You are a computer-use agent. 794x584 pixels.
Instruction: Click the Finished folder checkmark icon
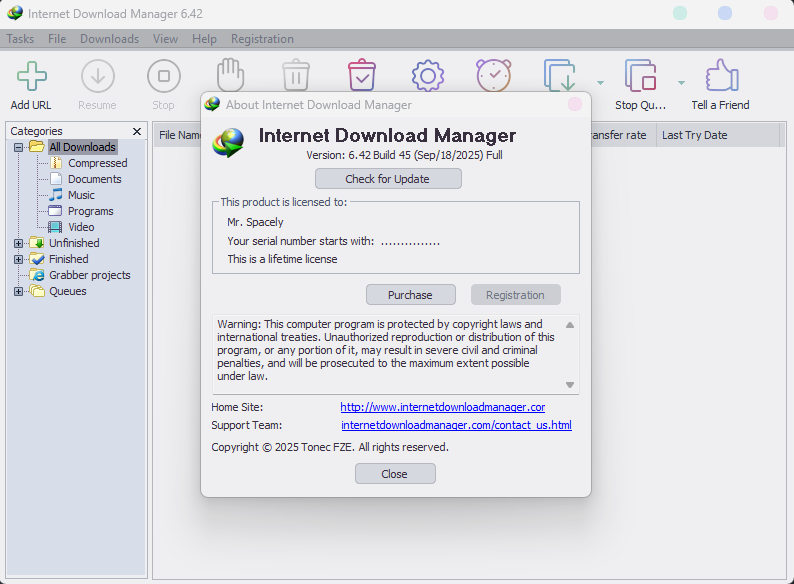(x=37, y=259)
